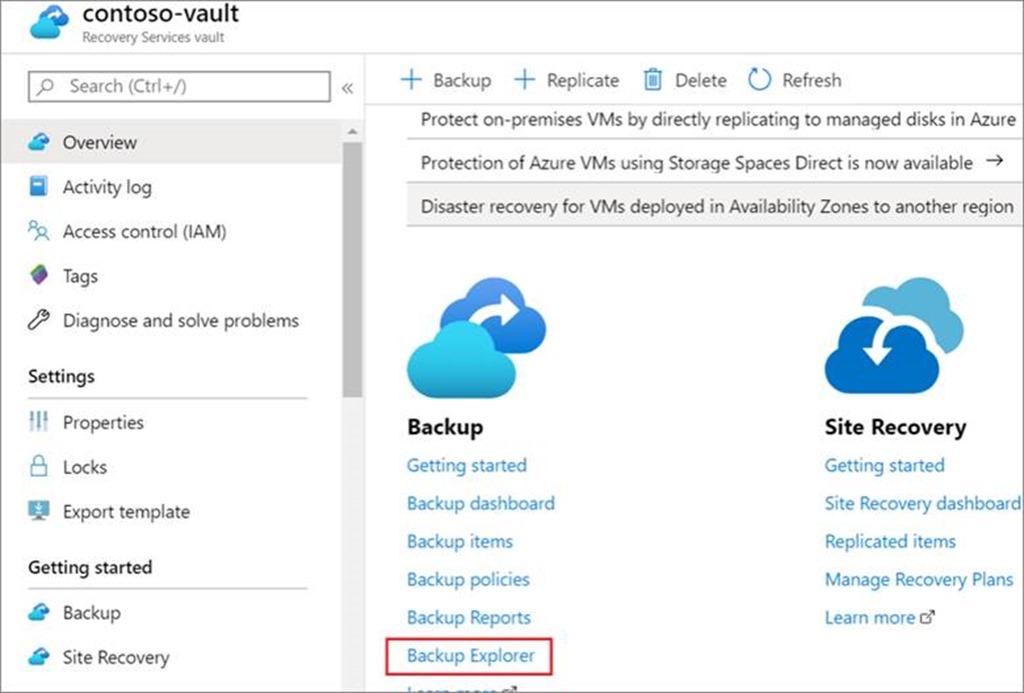Click the Properties sliders icon

(x=39, y=421)
